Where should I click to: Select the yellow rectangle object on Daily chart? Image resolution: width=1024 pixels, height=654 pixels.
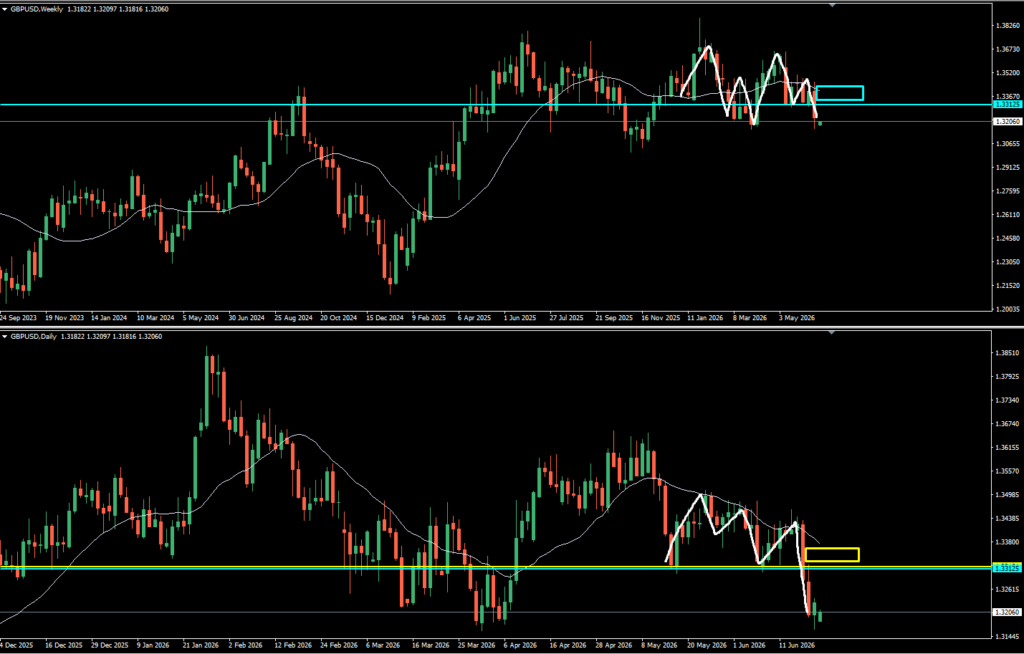(832, 555)
